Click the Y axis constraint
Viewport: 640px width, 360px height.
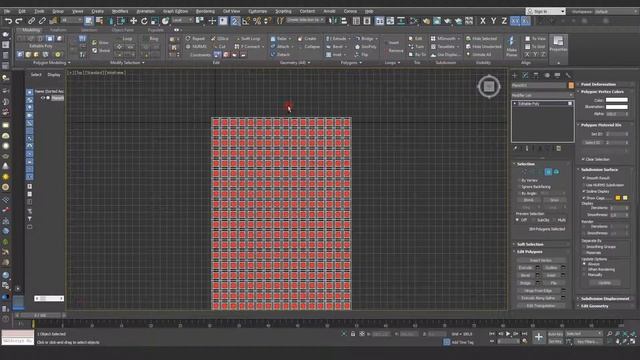(493, 21)
